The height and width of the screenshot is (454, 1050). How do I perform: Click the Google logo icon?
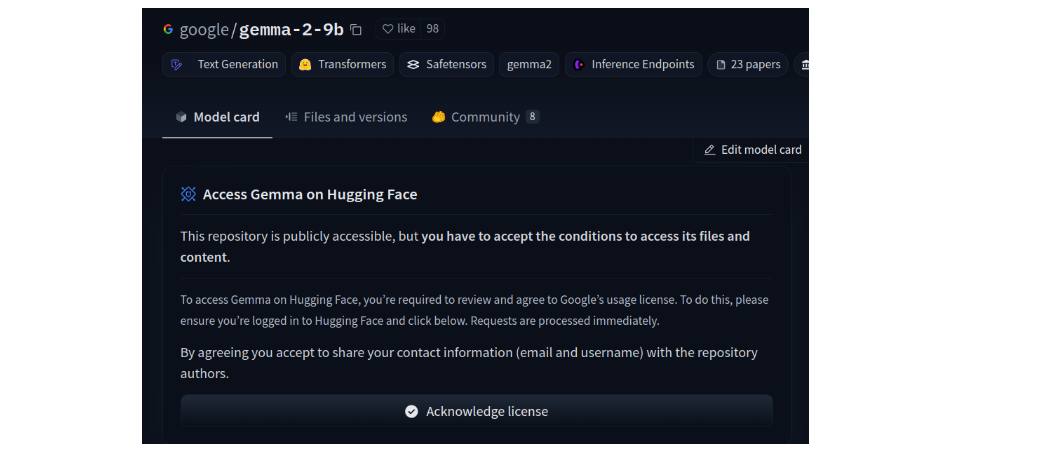pyautogui.click(x=167, y=29)
